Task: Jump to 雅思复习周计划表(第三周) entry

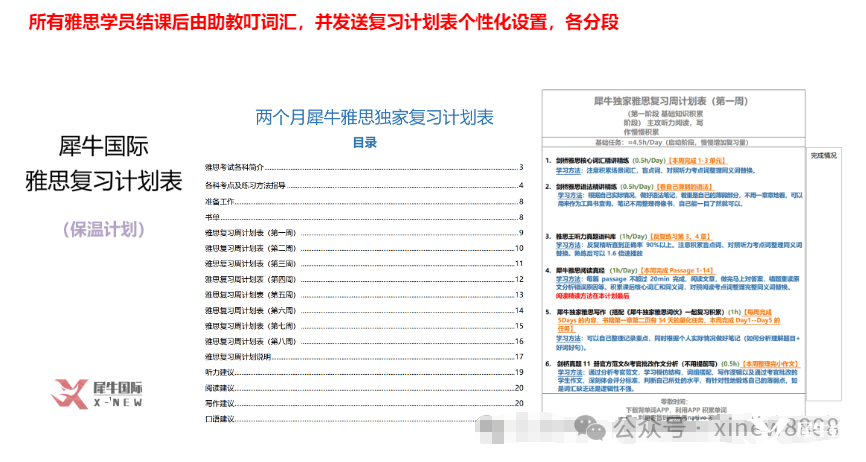Action: coord(364,264)
